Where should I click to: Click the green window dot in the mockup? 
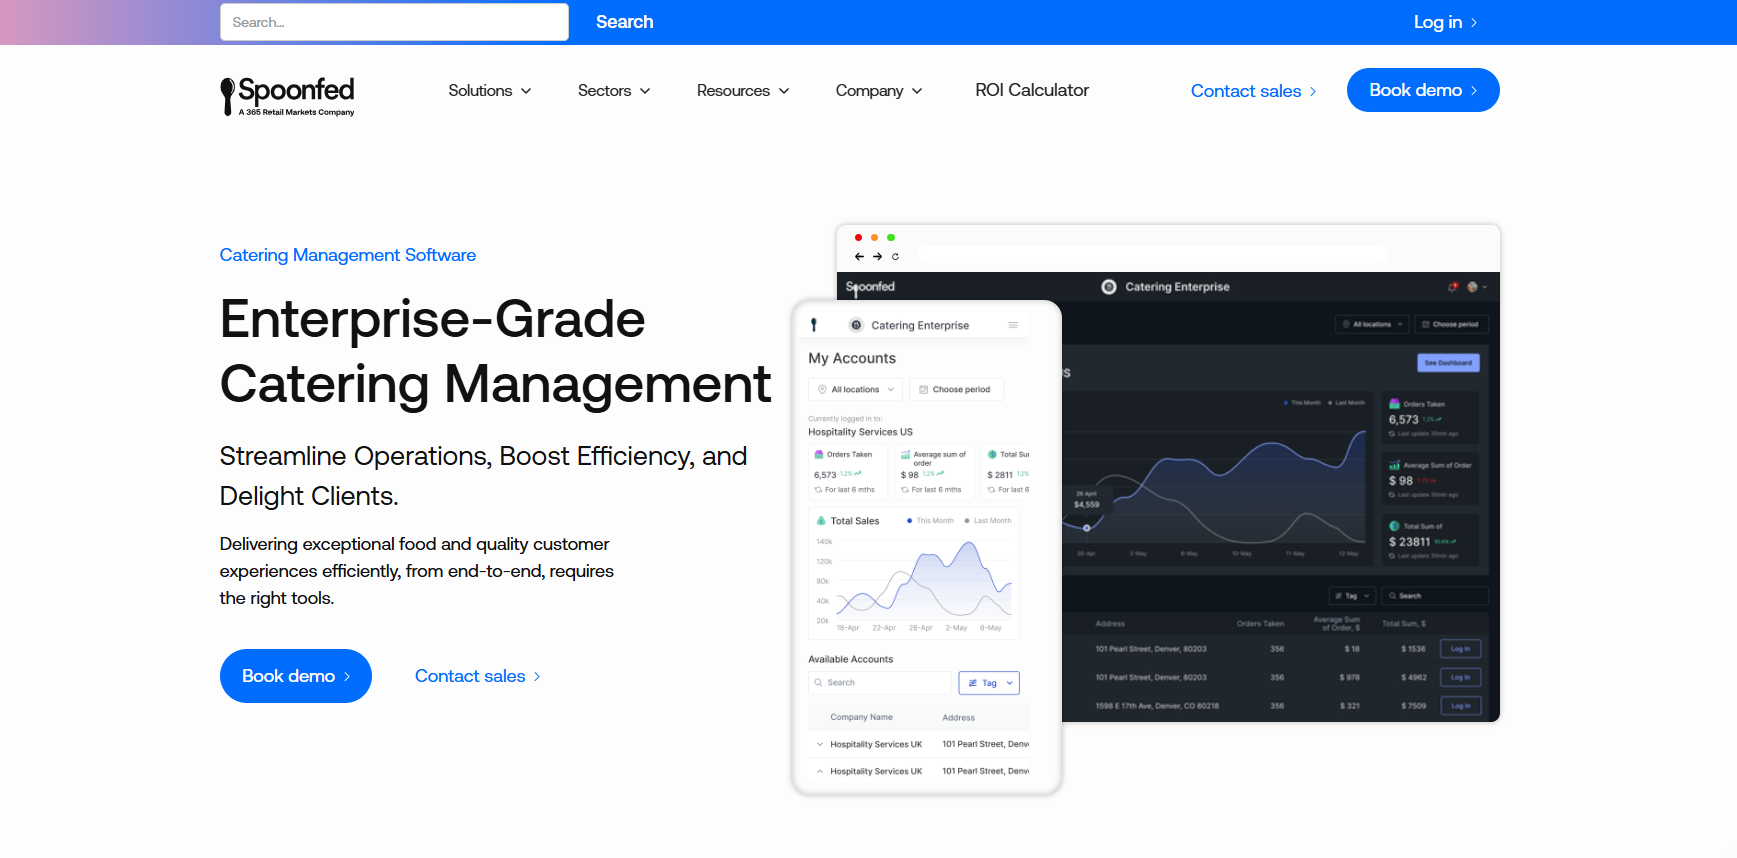pyautogui.click(x=891, y=238)
